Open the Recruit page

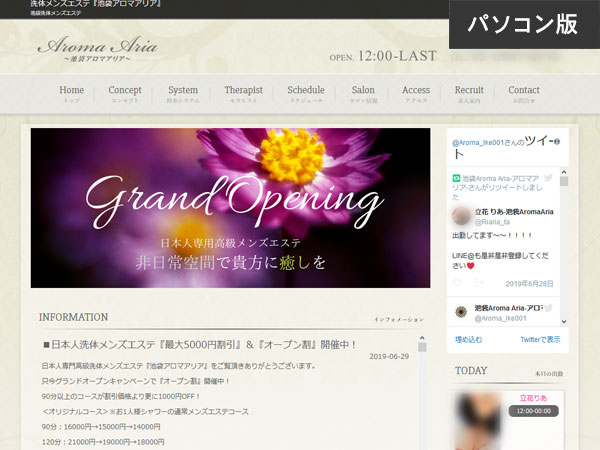tap(469, 94)
